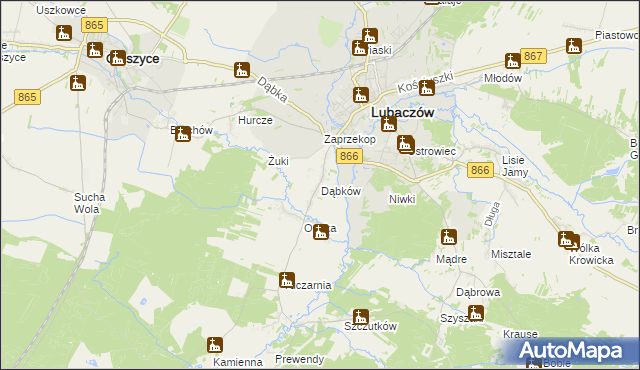
Task: Select the Mądre village label
Action: [451, 259]
